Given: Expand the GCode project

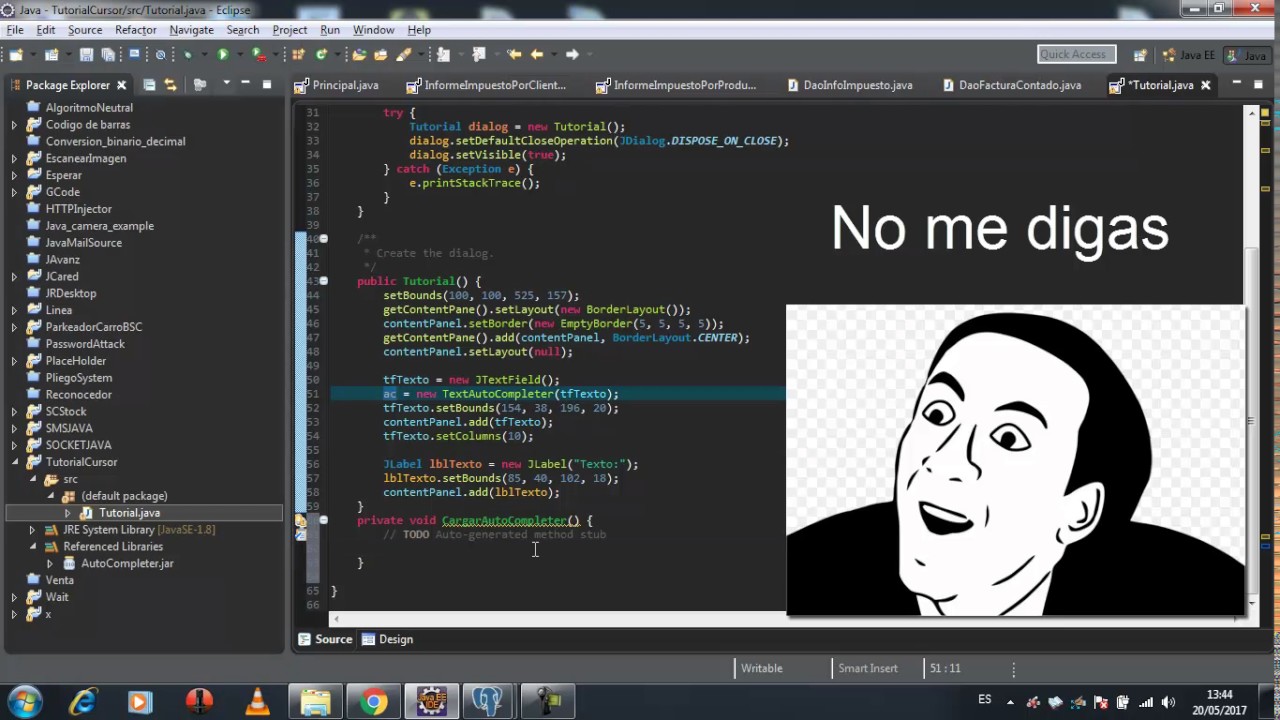Looking at the screenshot, I should coord(14,192).
